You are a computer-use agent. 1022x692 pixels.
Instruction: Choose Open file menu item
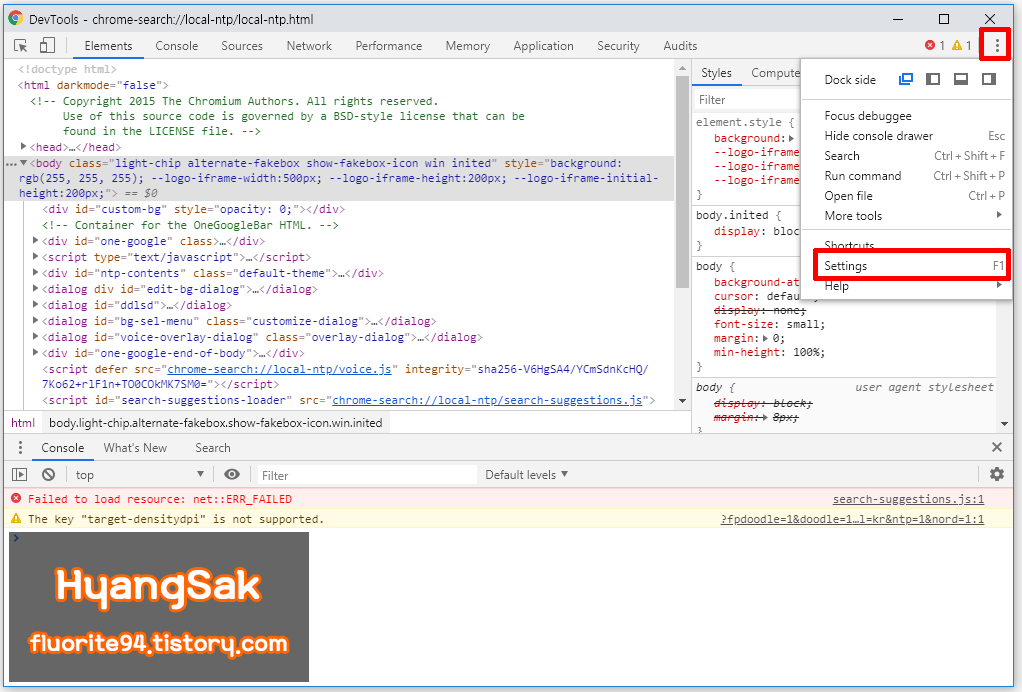(906, 195)
